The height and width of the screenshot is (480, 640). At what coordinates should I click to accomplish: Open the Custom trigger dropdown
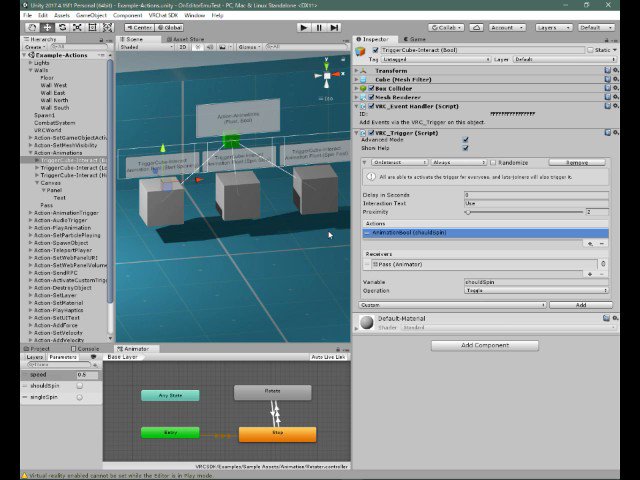point(452,305)
